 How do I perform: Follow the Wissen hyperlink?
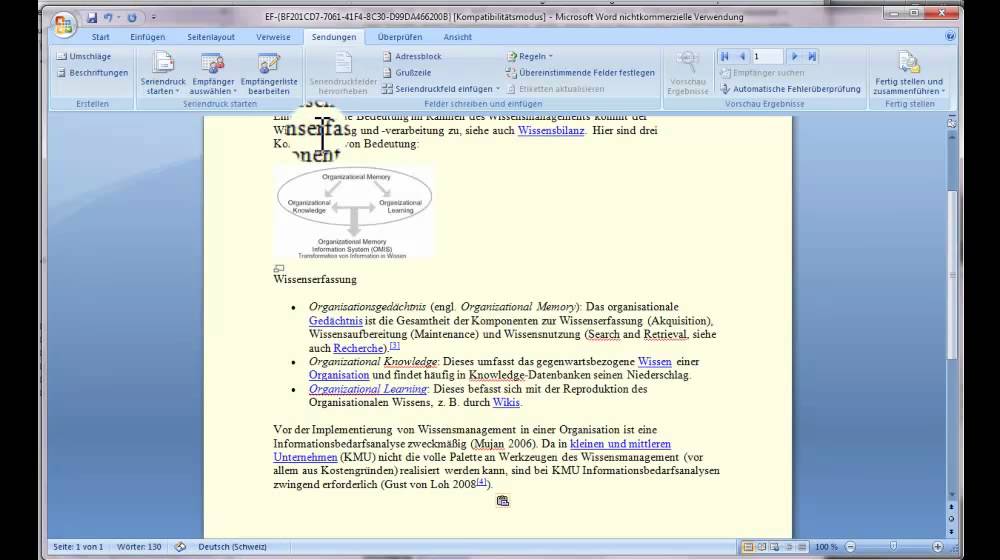point(654,362)
